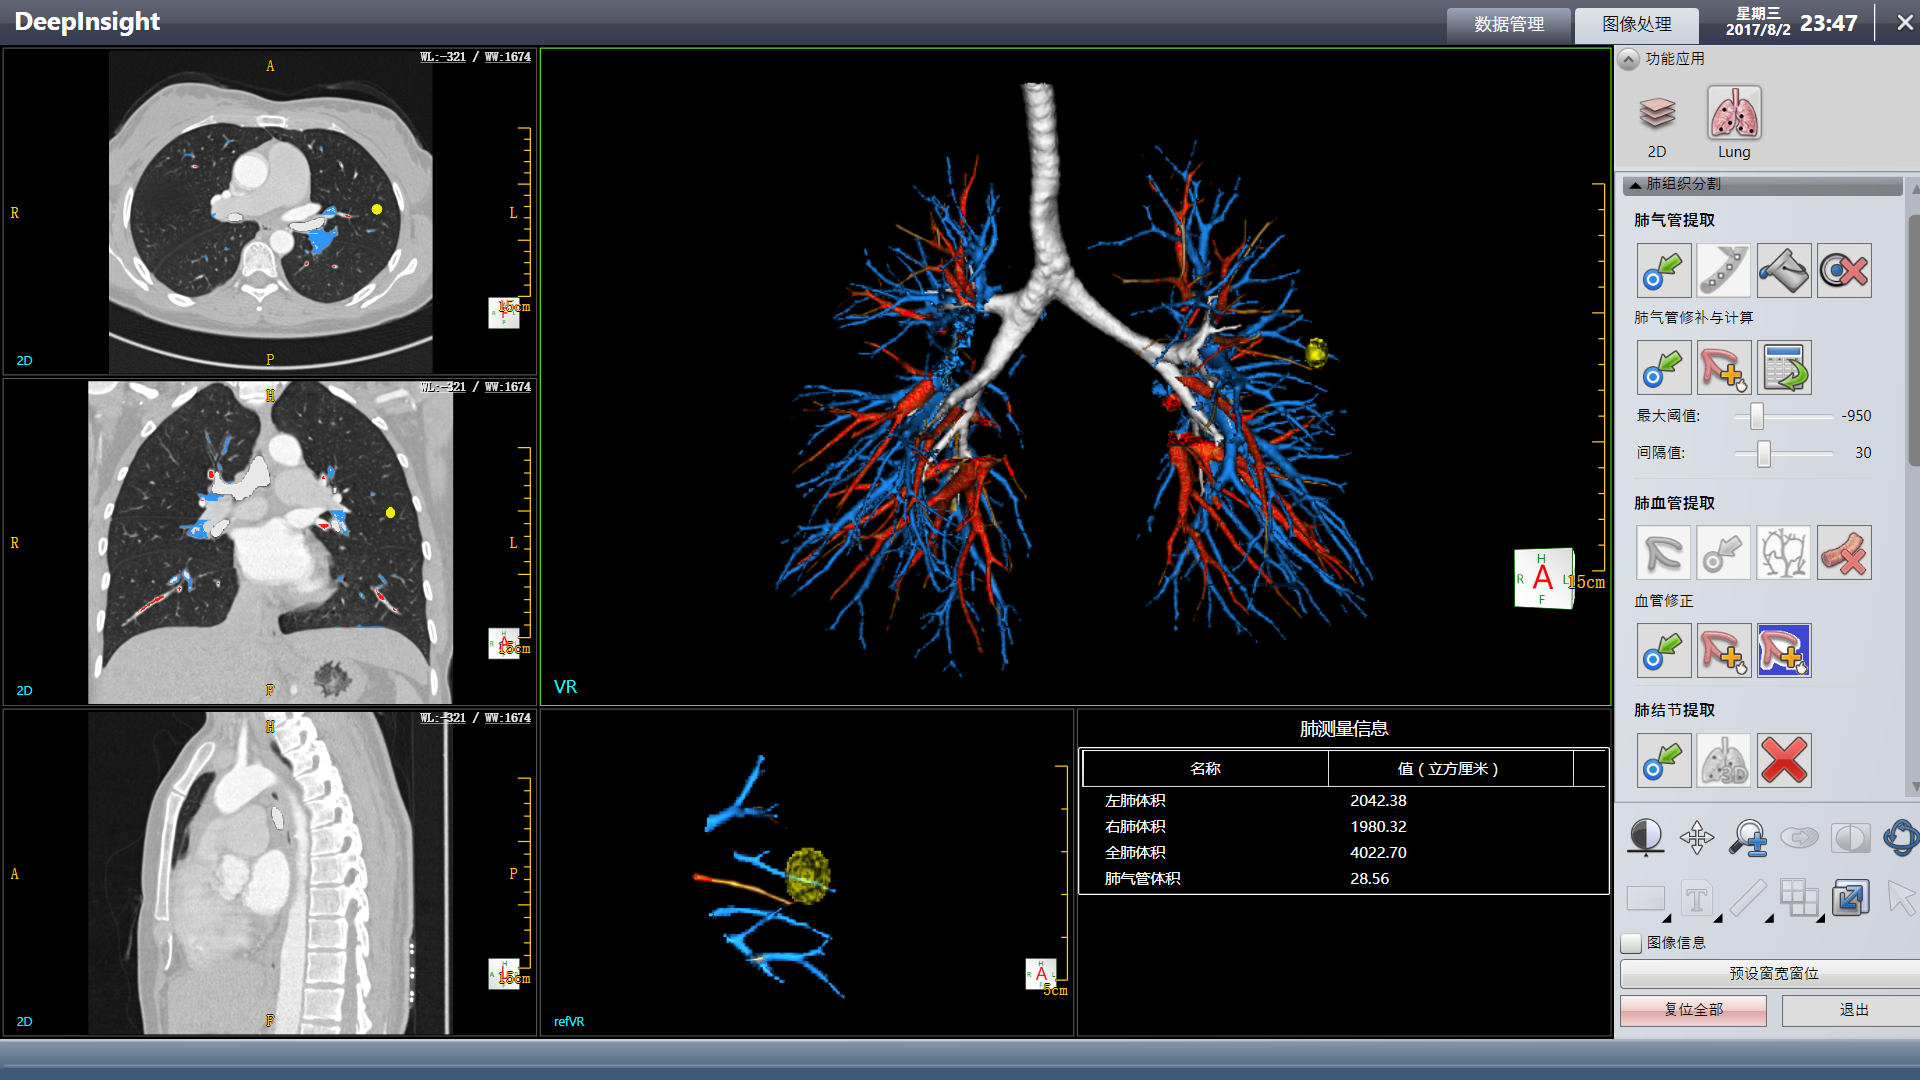1920x1080 pixels.
Task: Collapse the 肺组织分割 section
Action: coord(1635,185)
